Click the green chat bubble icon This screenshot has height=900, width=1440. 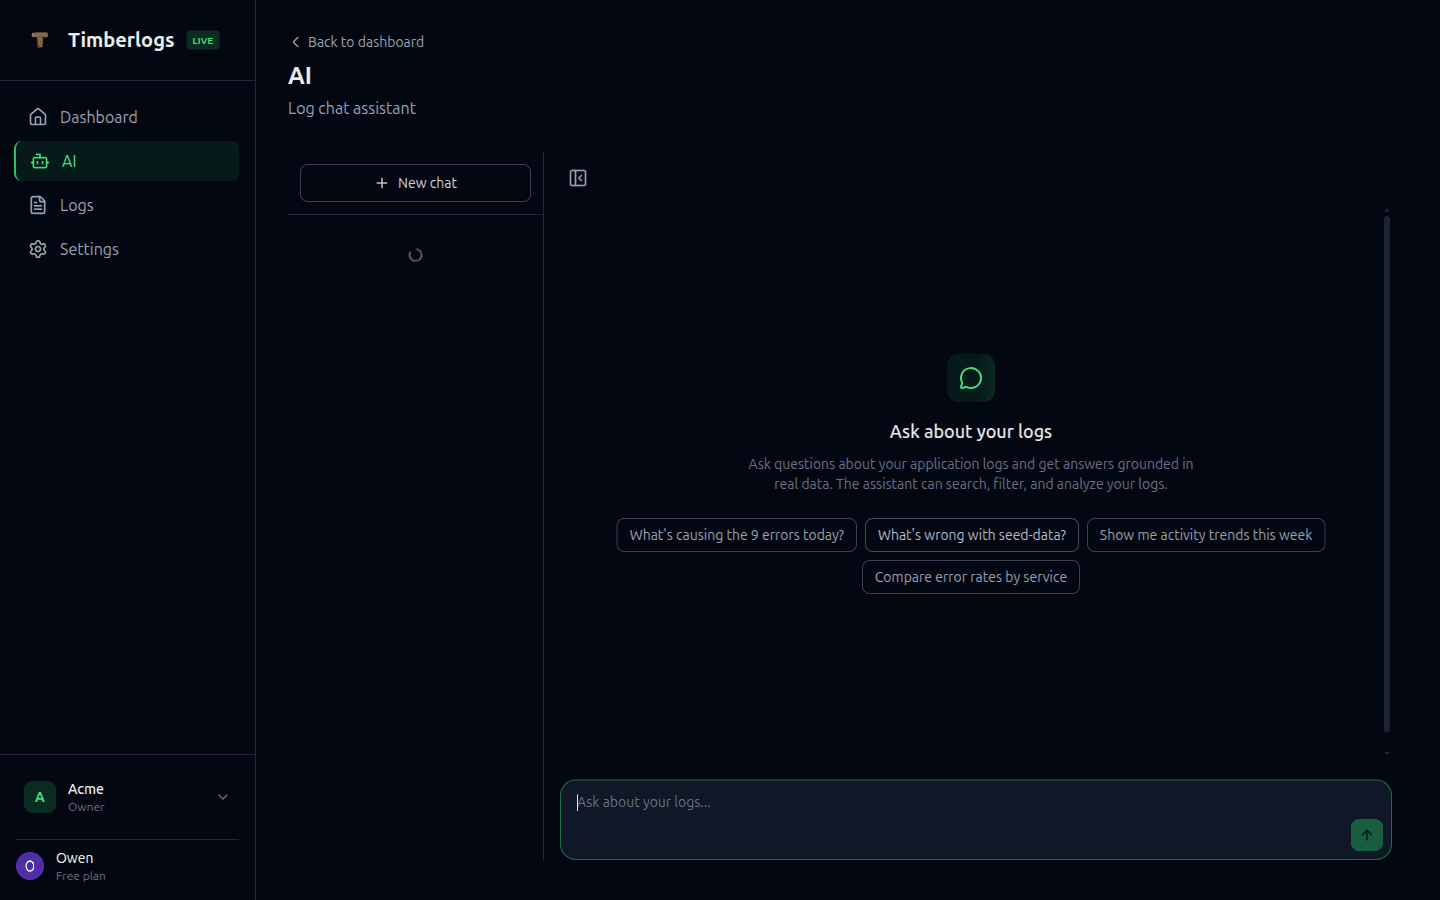pos(970,378)
